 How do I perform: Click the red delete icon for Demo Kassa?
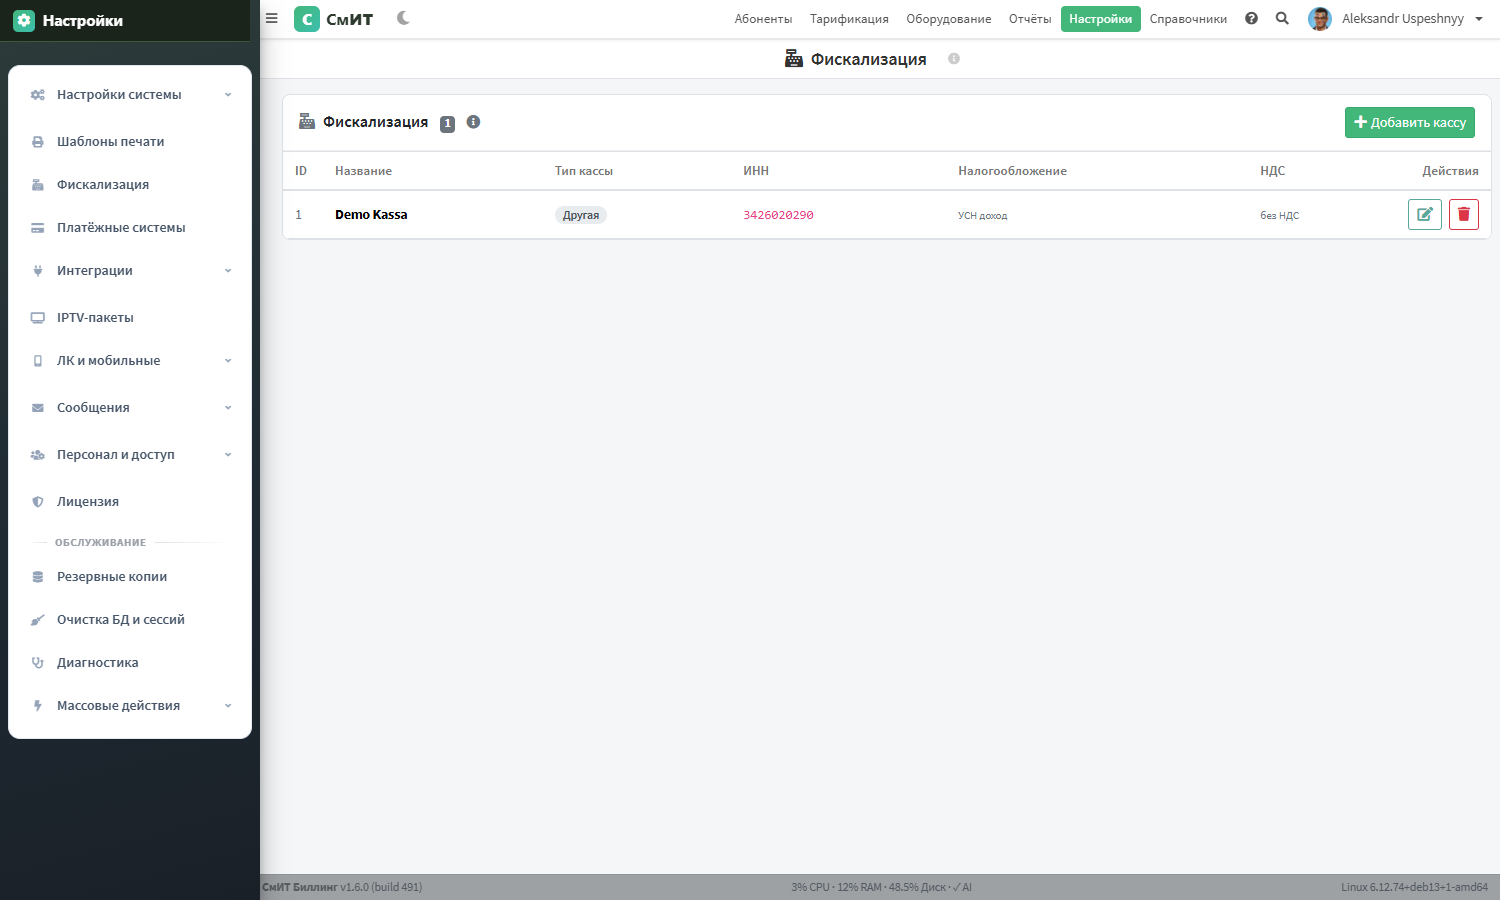pyautogui.click(x=1464, y=214)
